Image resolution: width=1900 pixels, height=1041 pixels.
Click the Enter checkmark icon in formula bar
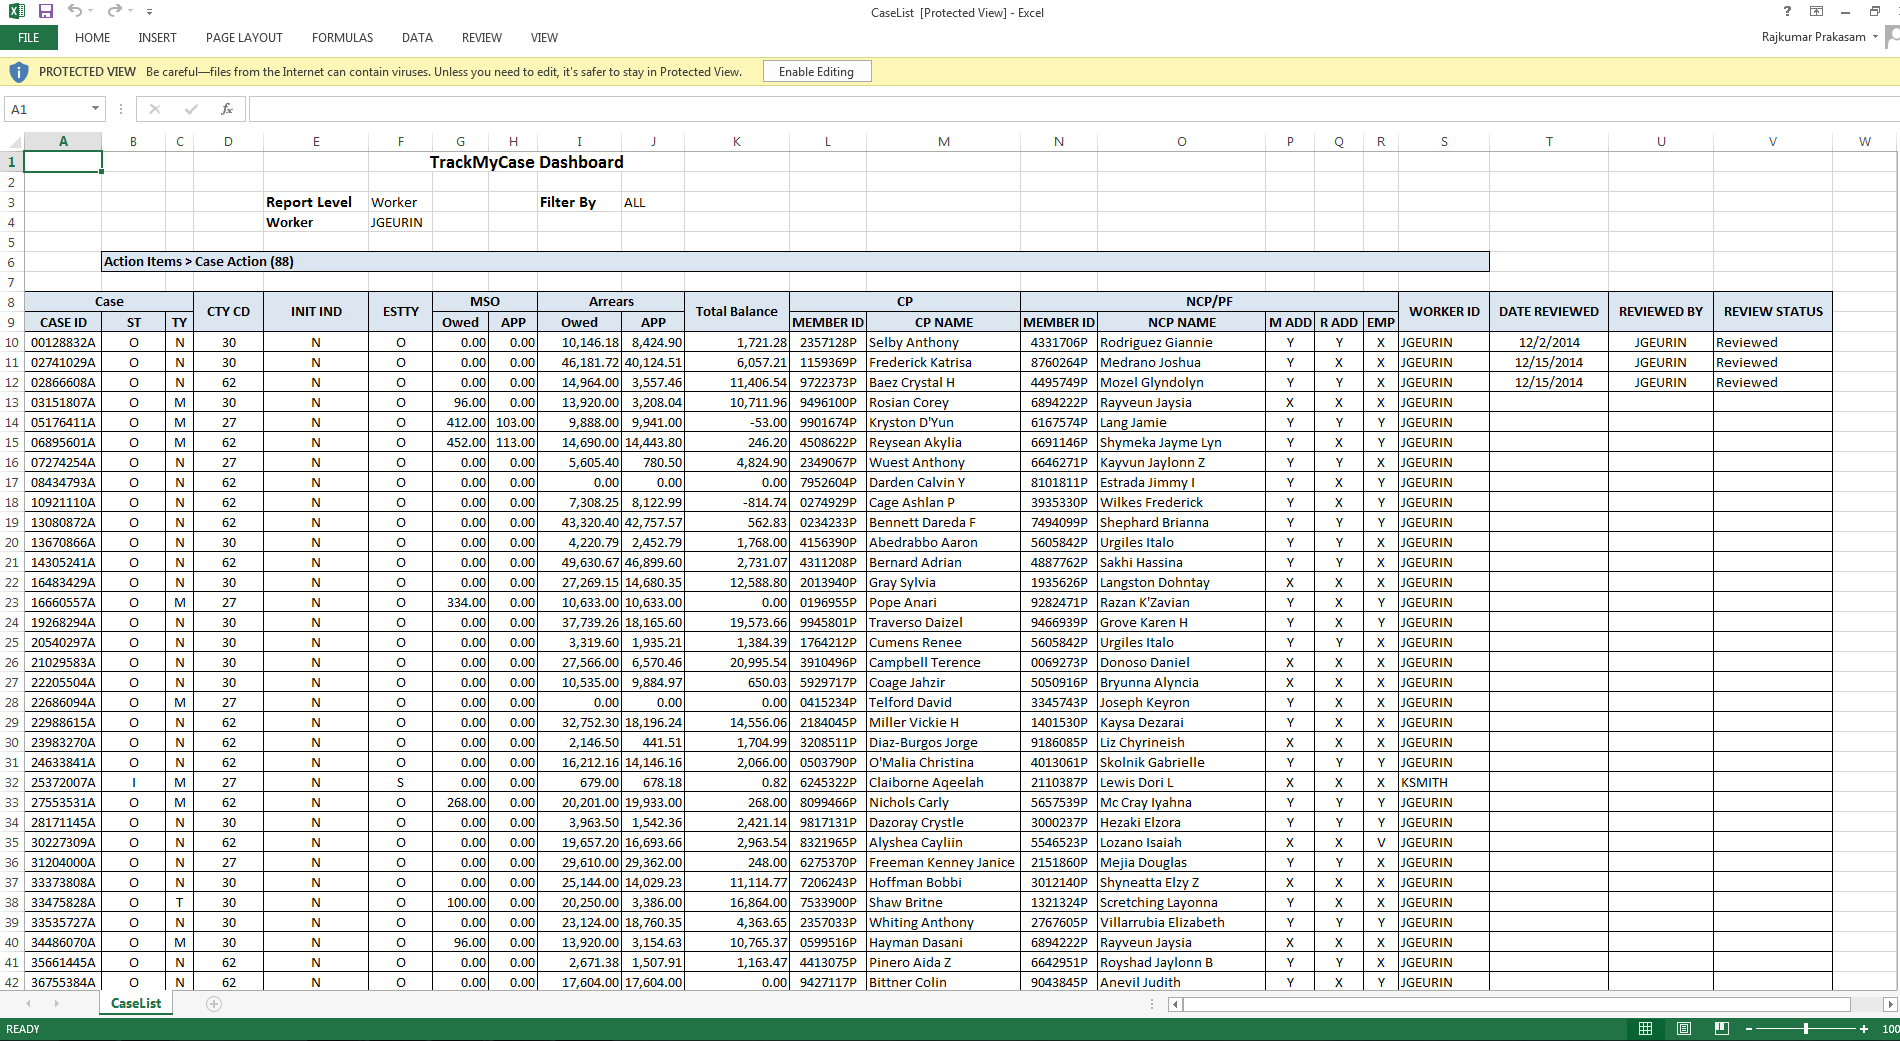pyautogui.click(x=191, y=109)
